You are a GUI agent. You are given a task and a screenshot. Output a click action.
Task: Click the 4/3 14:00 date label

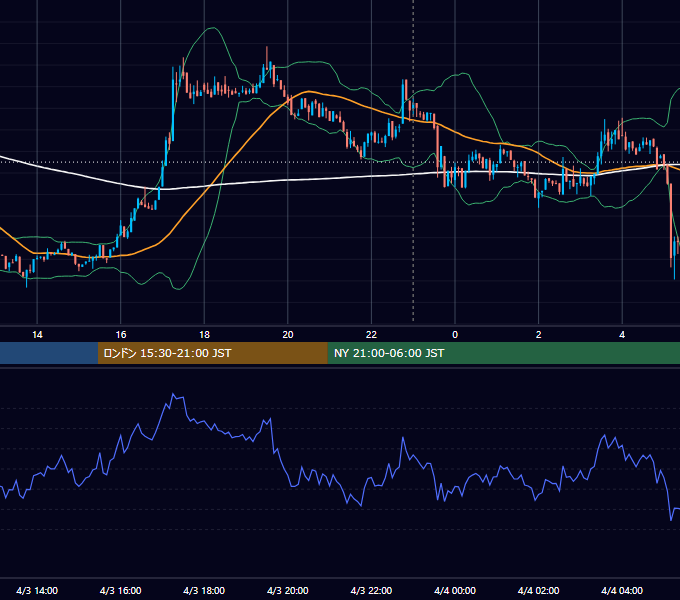(x=37, y=590)
